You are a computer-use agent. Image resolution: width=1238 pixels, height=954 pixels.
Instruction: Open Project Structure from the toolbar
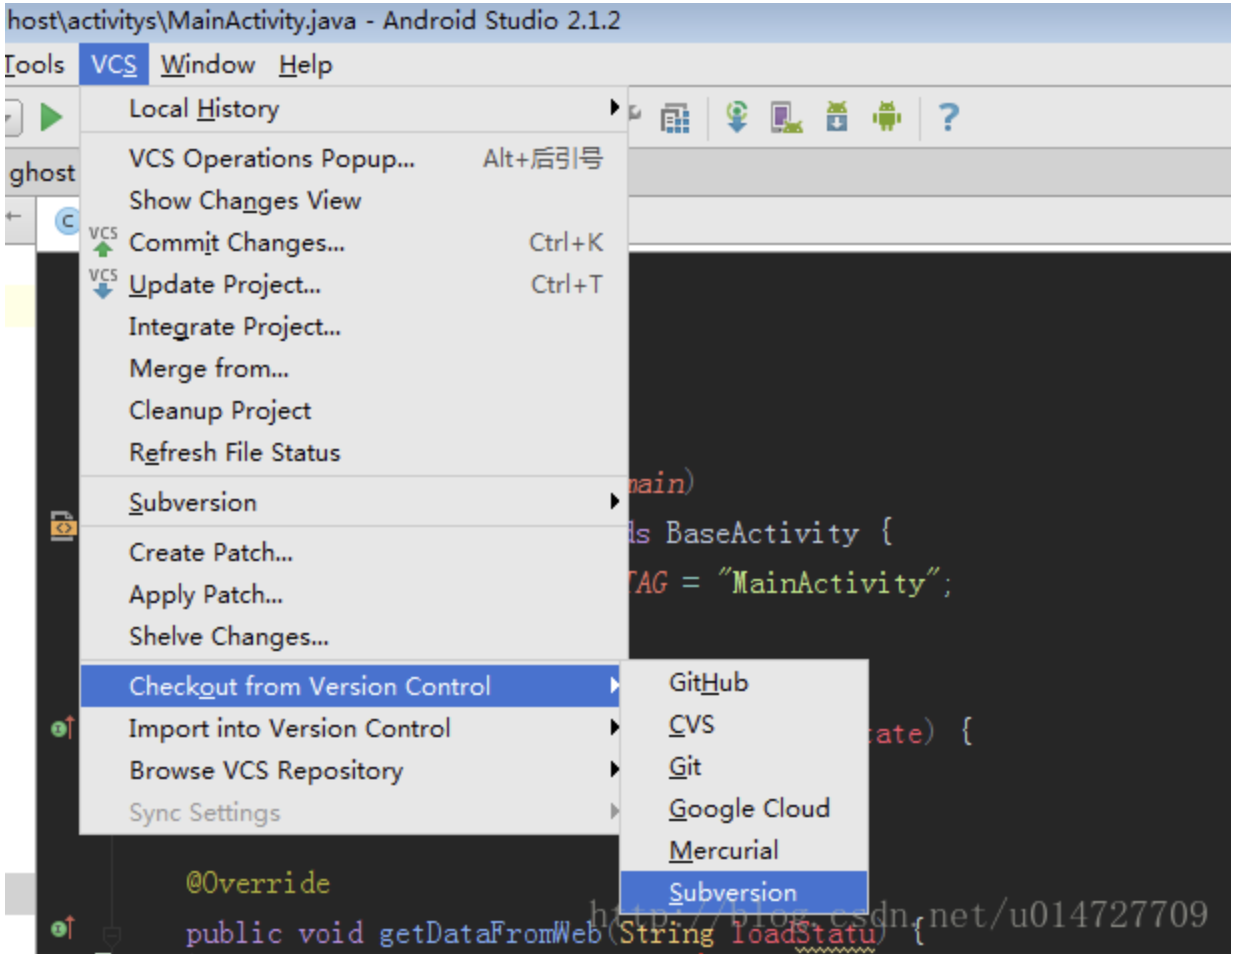(x=675, y=118)
